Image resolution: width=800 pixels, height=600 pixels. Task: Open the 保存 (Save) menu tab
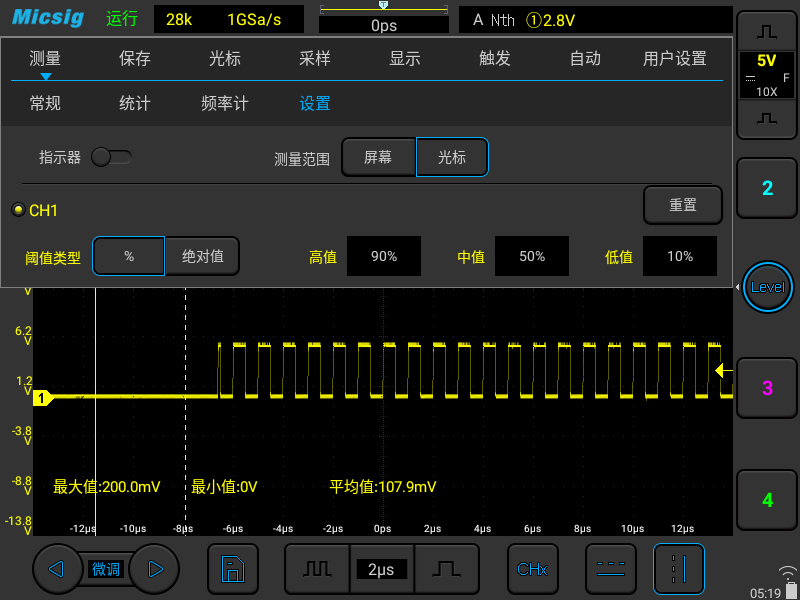tap(135, 59)
